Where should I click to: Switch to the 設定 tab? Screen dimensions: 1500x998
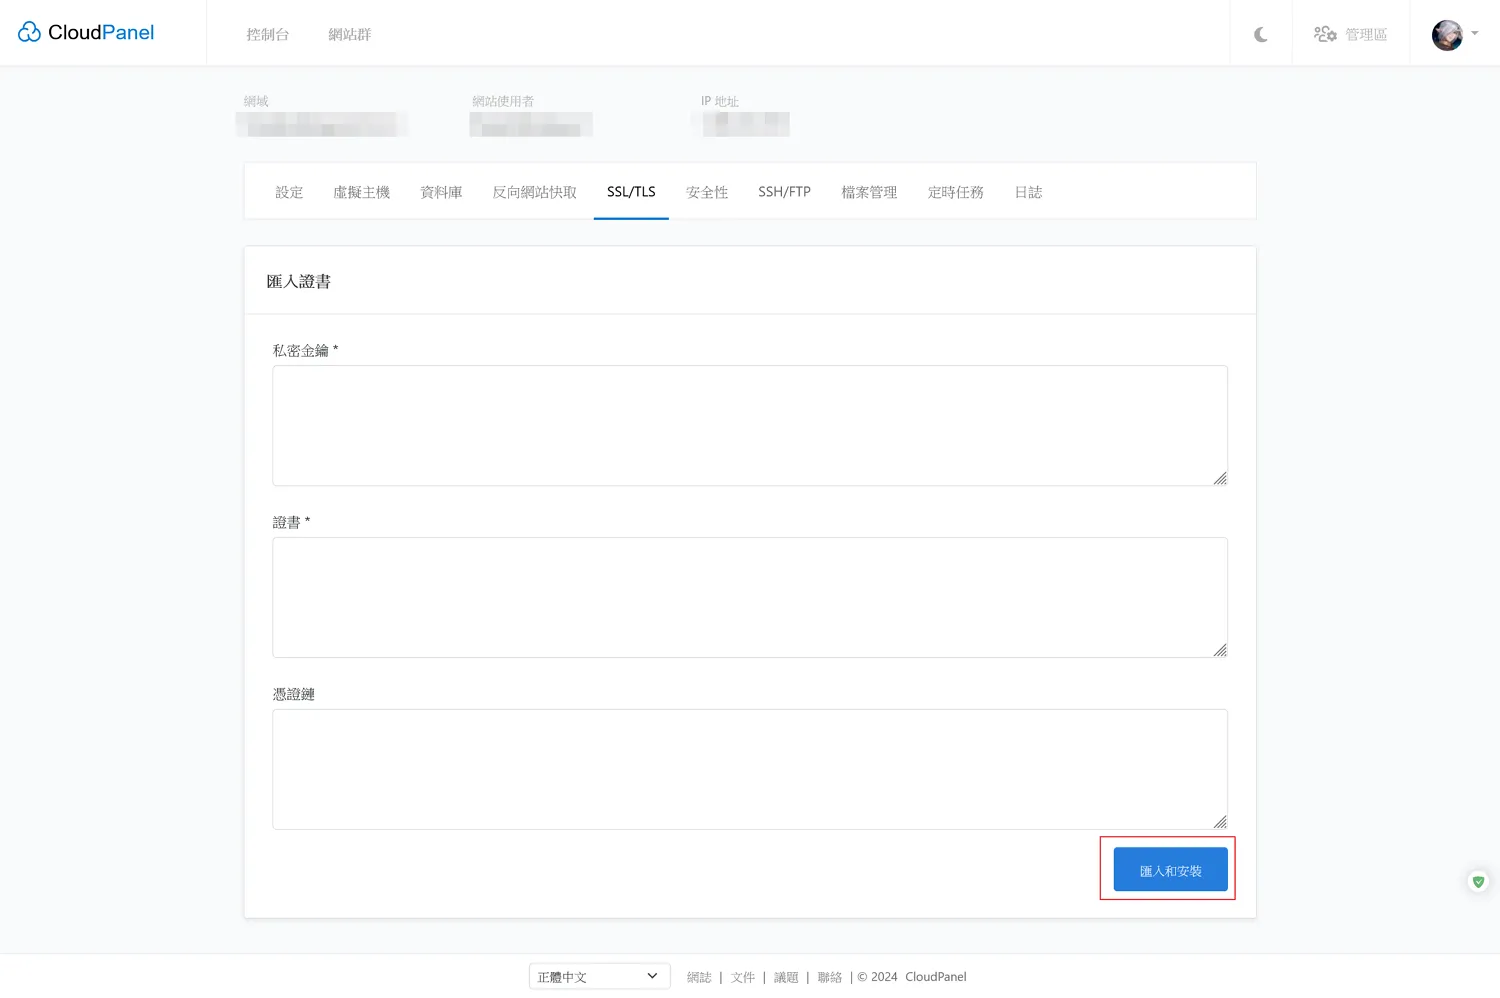(x=289, y=192)
